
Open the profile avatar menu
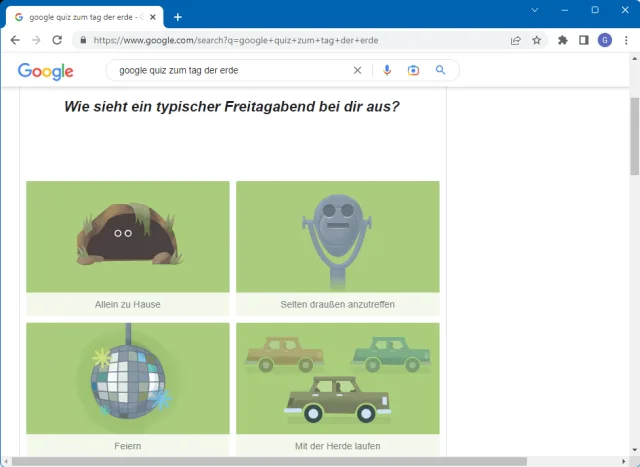pos(605,40)
